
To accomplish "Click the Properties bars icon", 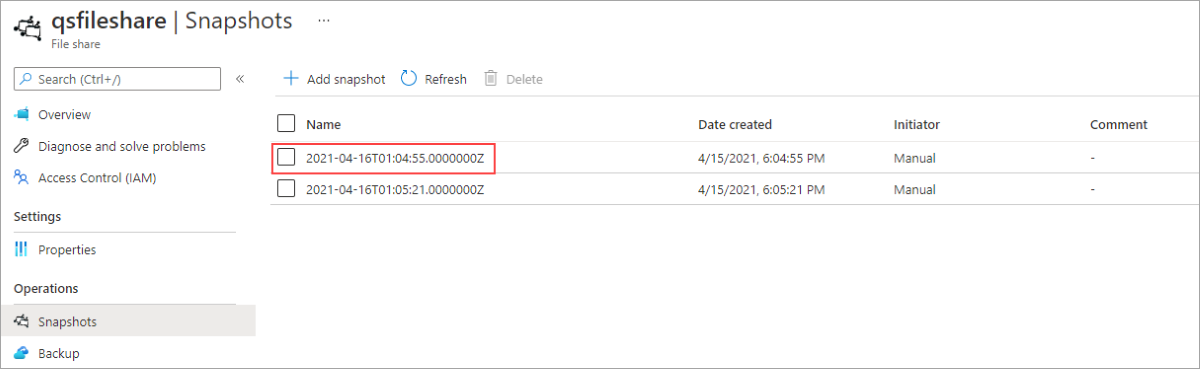I will pos(22,250).
